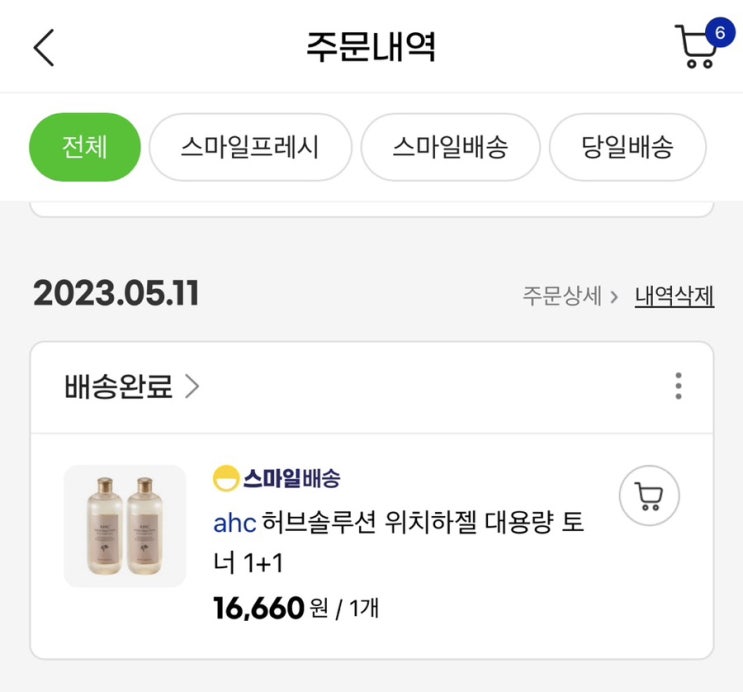Viewport: 743px width, 692px height.
Task: Choose the 당일배송 filter tab
Action: (627, 147)
